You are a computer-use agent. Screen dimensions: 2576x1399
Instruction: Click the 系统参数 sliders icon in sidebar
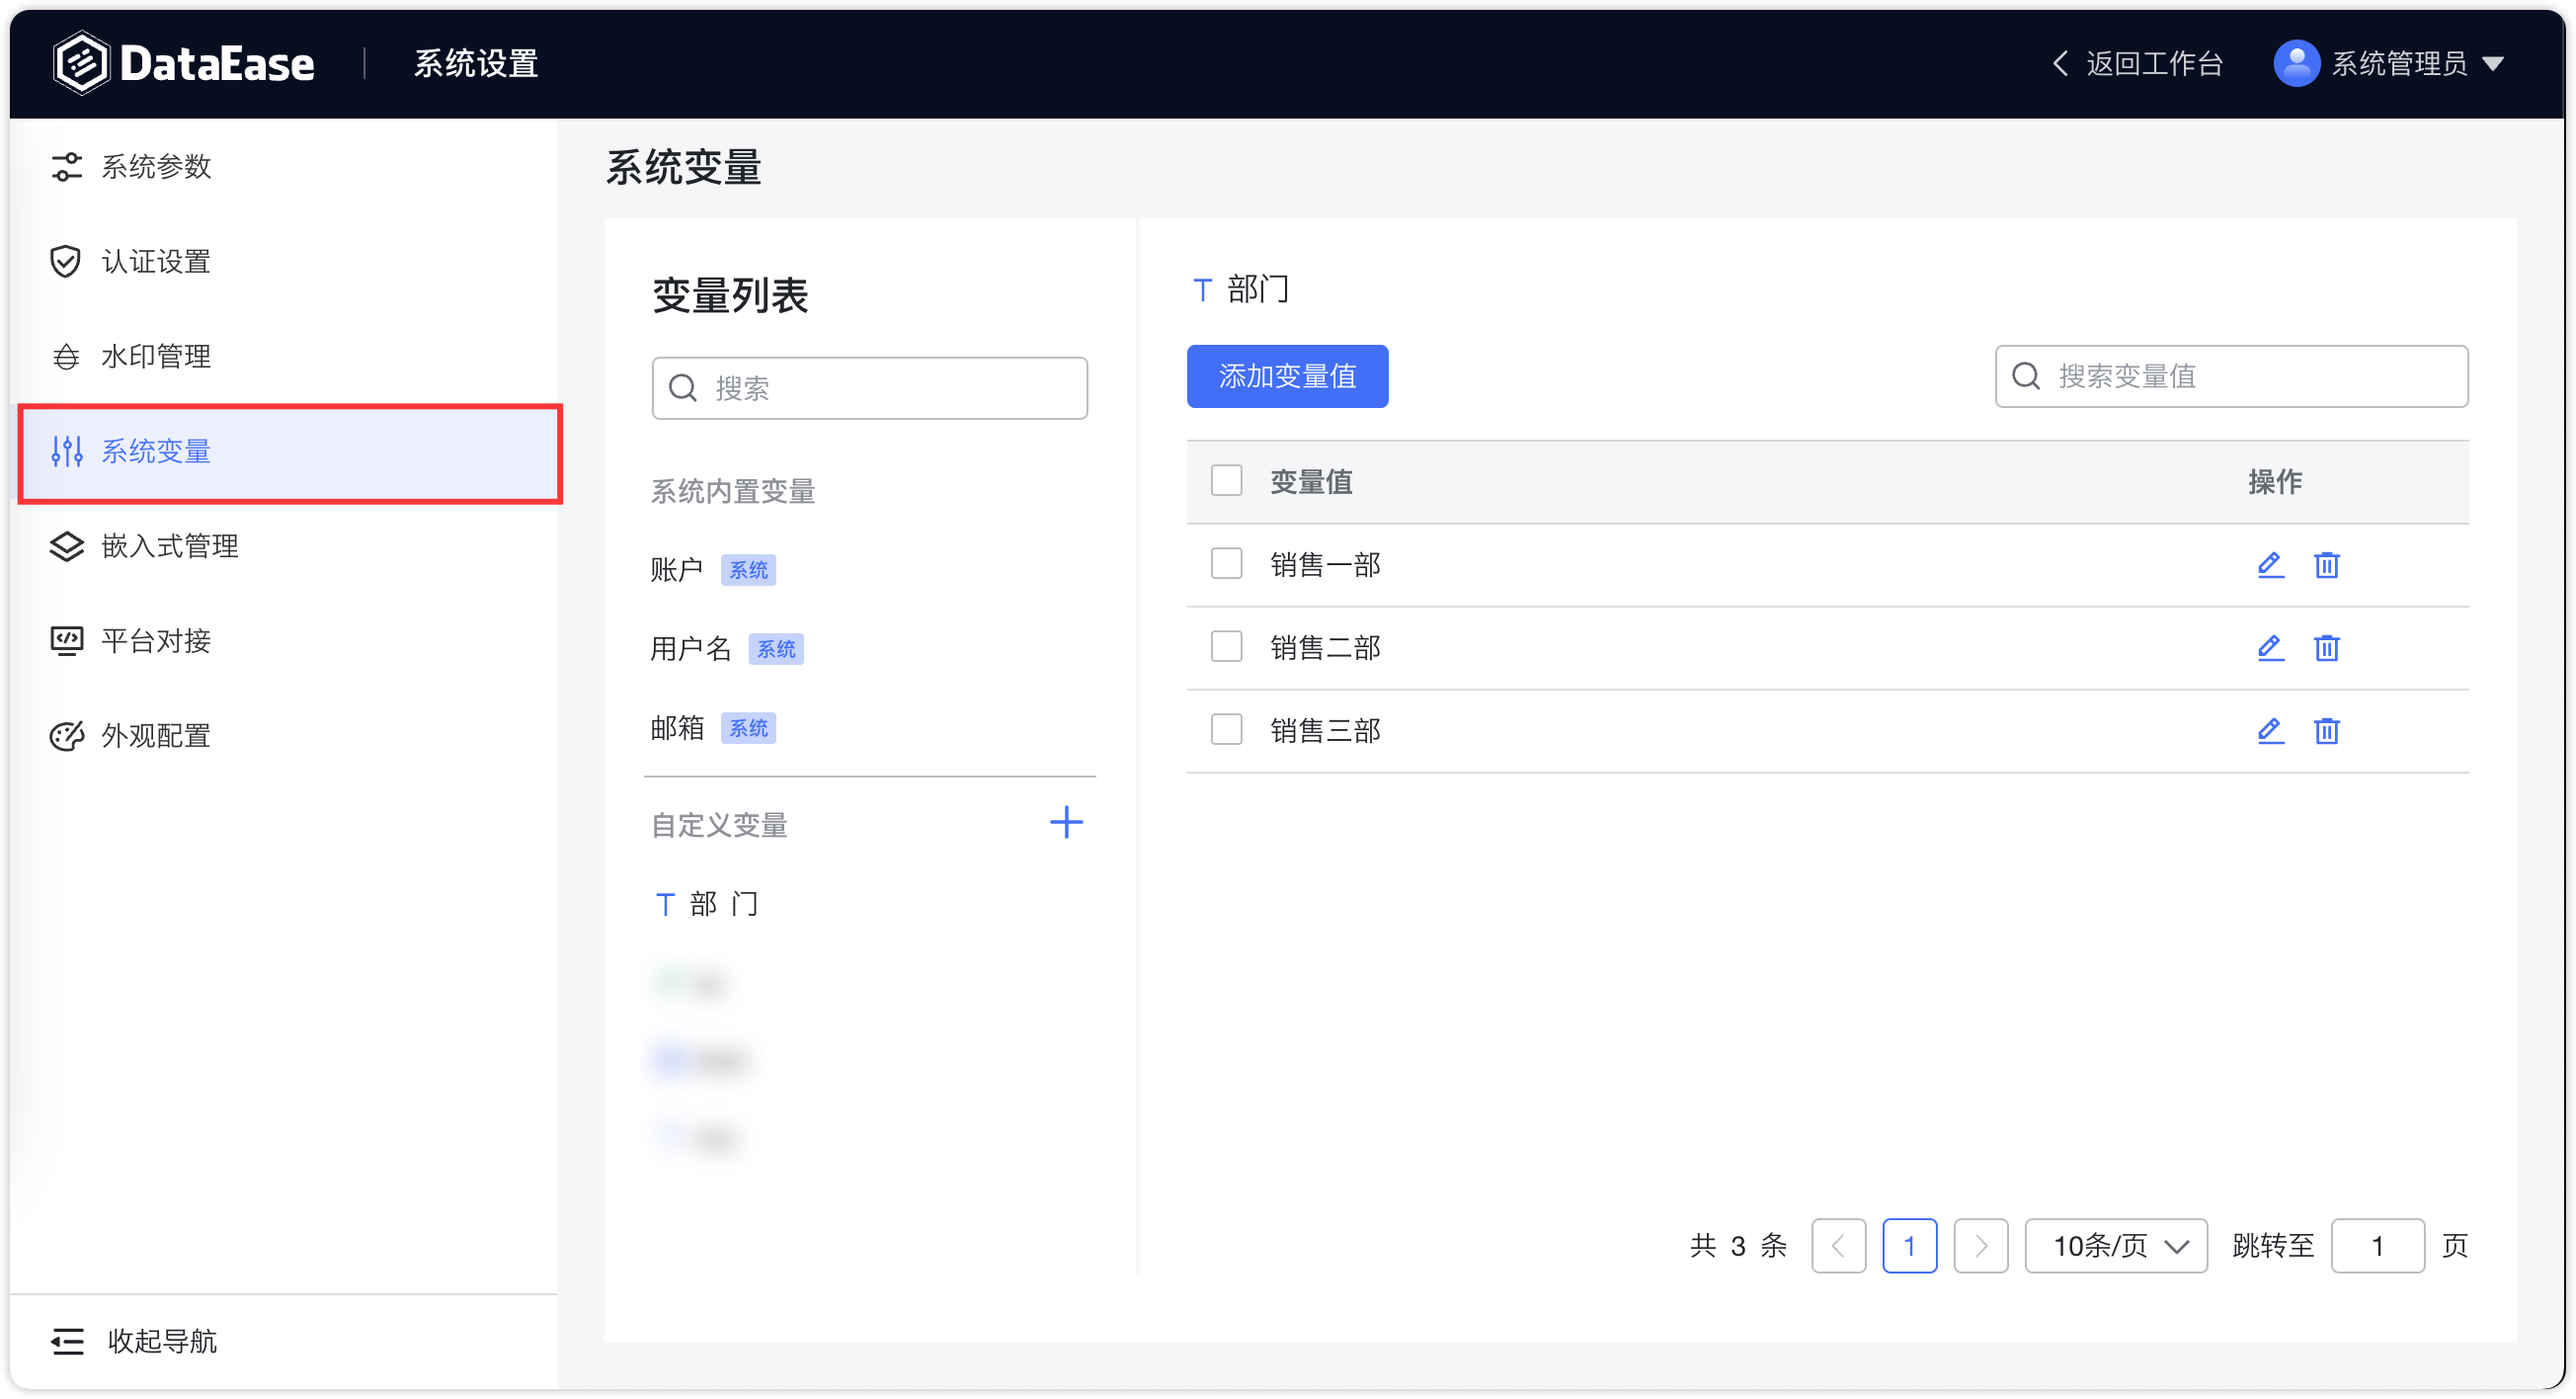tap(66, 167)
